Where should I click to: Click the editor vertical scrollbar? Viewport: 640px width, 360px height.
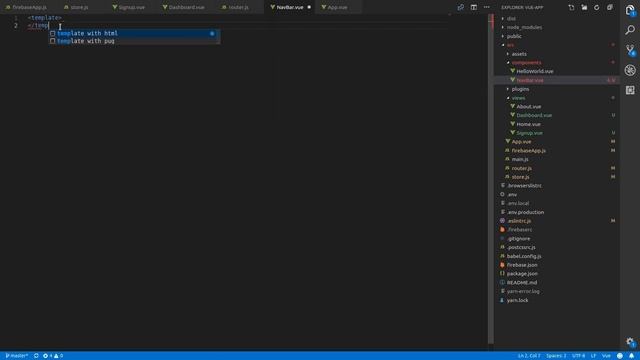(491, 180)
